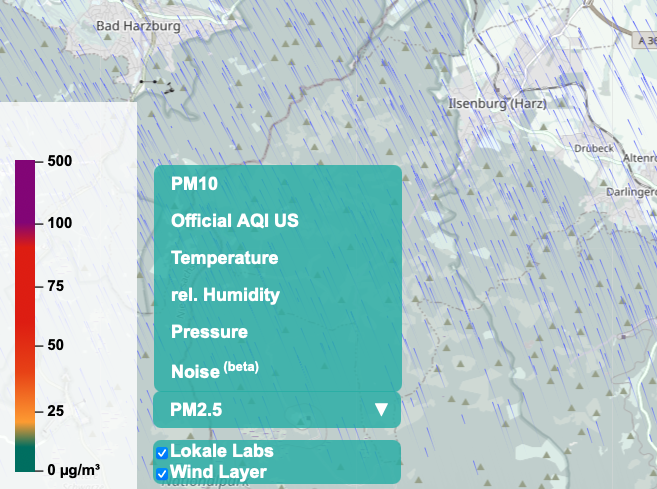Pick the Pressure option
Image resolution: width=657 pixels, height=489 pixels.
(209, 332)
